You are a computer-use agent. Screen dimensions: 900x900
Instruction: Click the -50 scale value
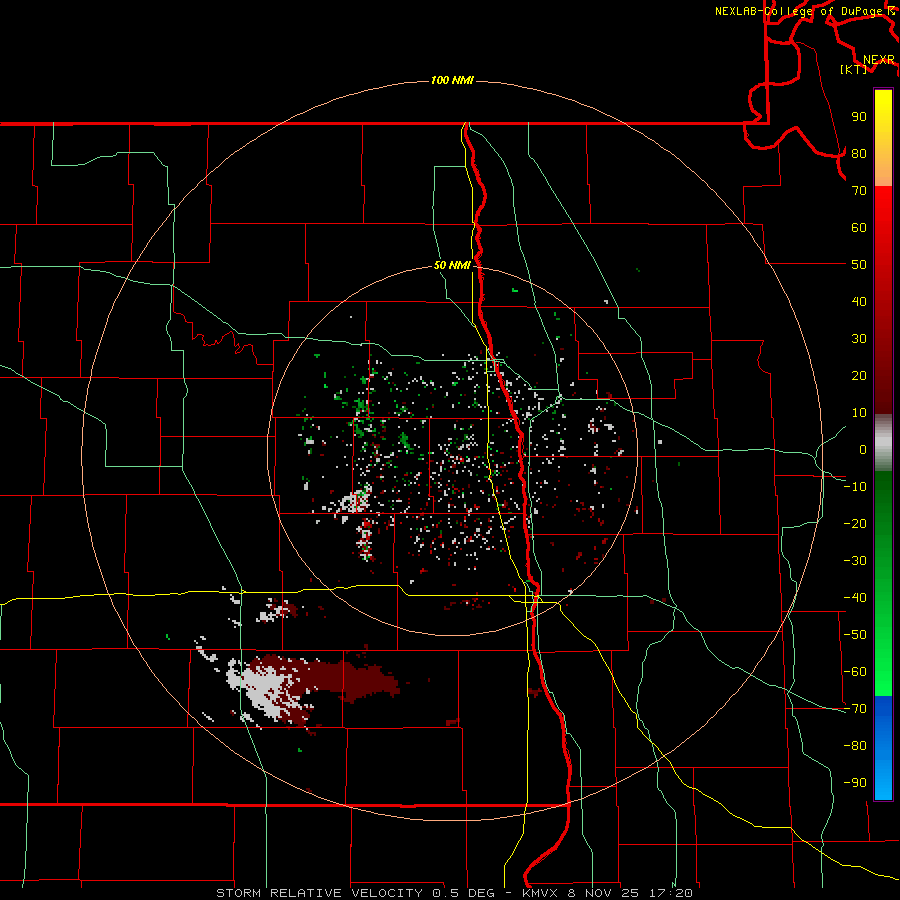(855, 635)
